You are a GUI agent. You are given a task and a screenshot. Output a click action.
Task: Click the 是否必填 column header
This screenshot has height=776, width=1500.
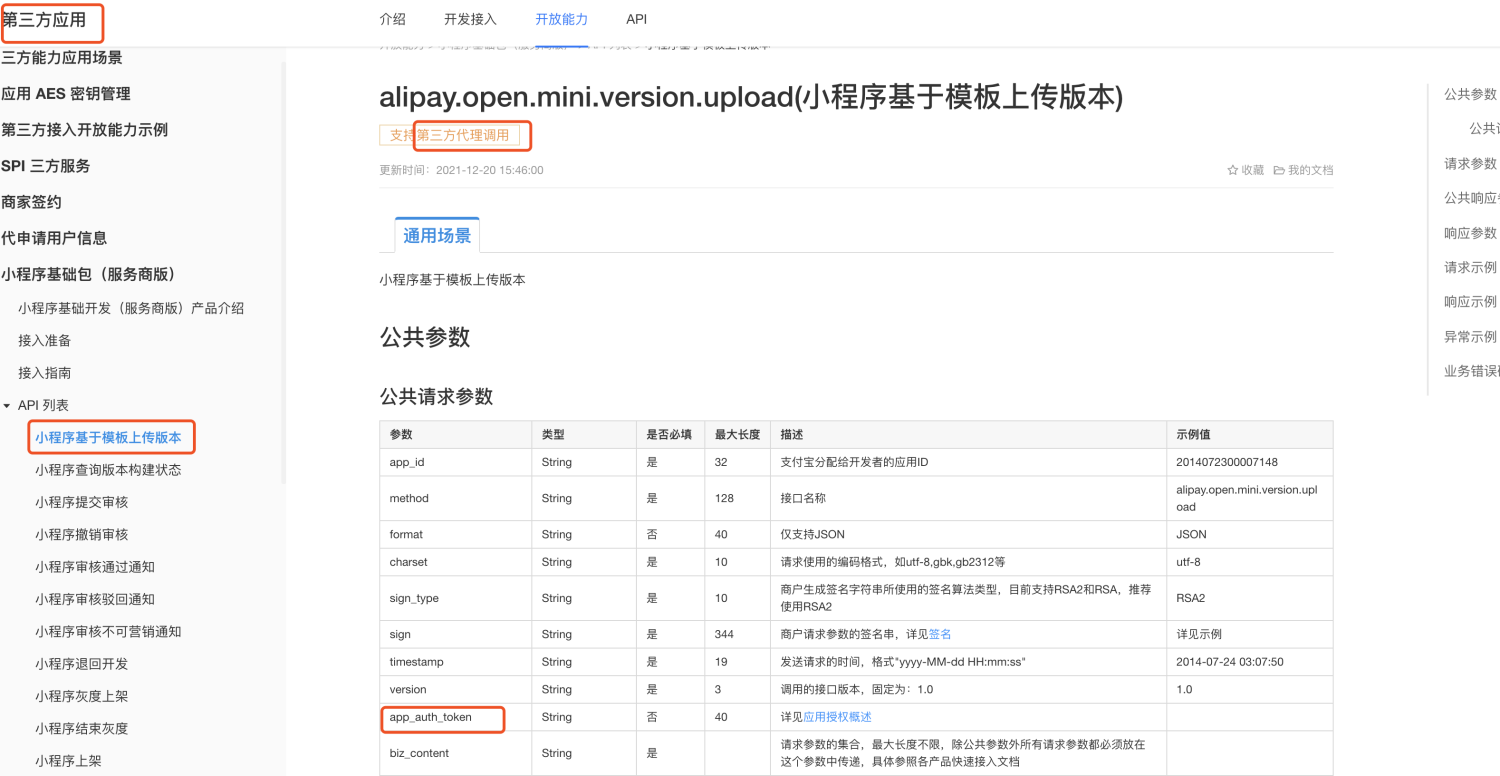pyautogui.click(x=669, y=435)
